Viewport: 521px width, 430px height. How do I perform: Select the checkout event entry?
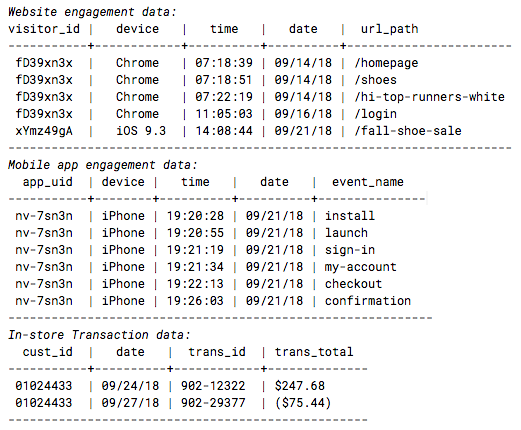pyautogui.click(x=353, y=284)
